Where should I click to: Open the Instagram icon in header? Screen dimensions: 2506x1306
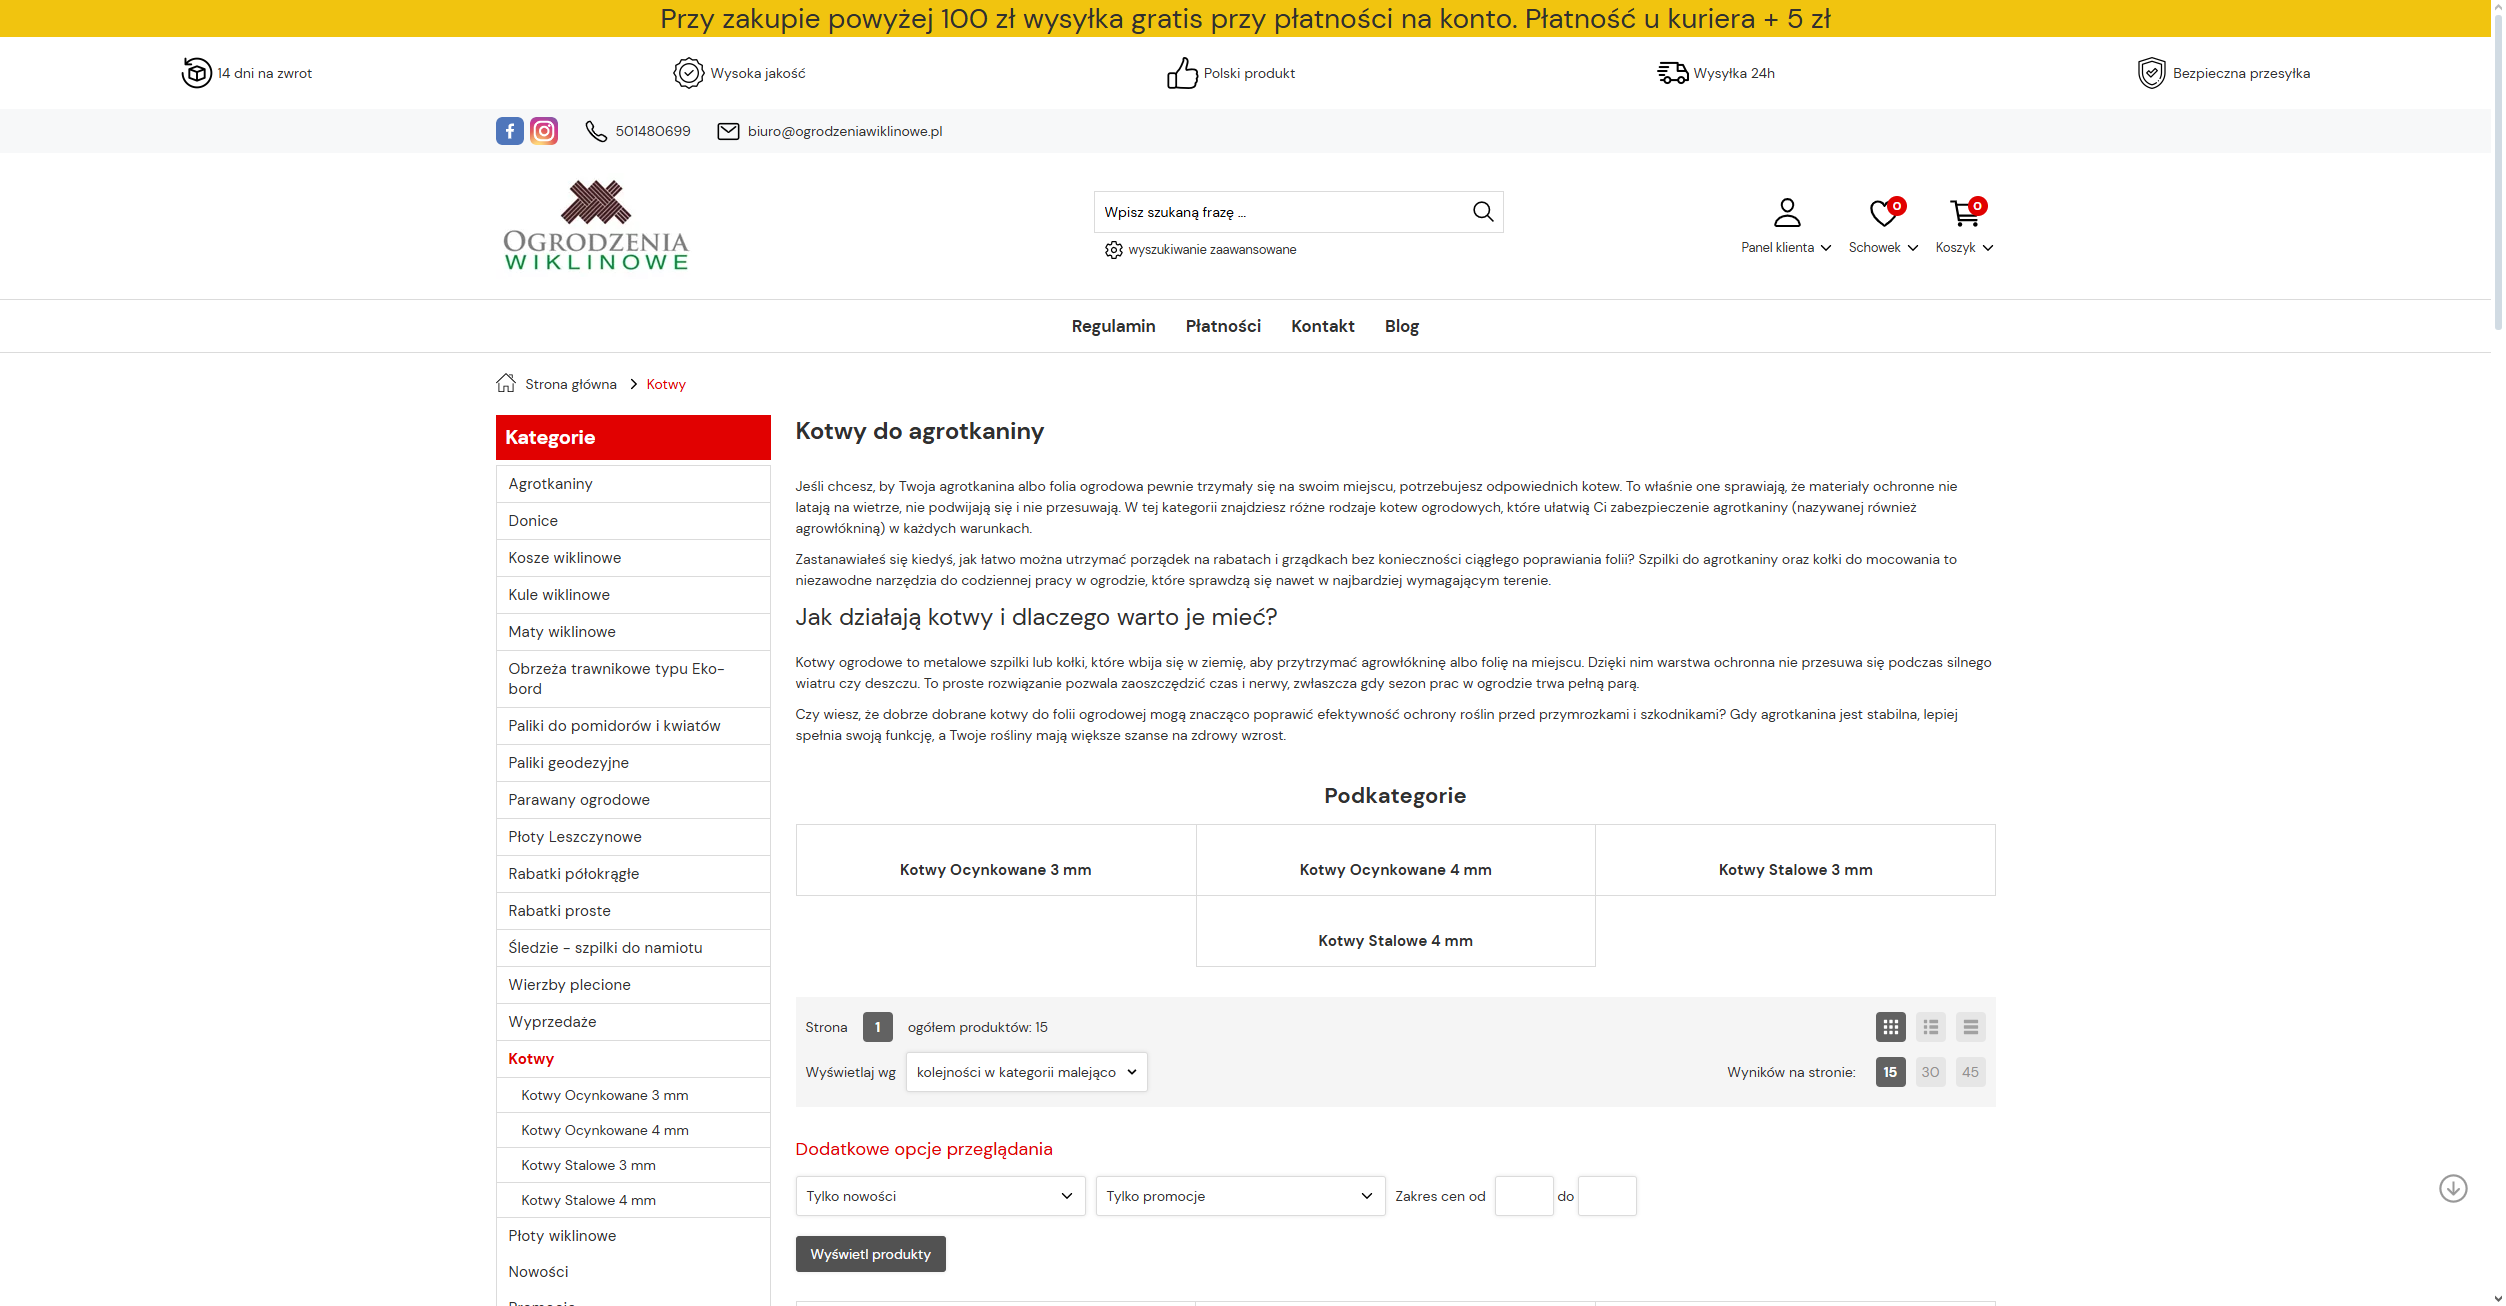[544, 130]
